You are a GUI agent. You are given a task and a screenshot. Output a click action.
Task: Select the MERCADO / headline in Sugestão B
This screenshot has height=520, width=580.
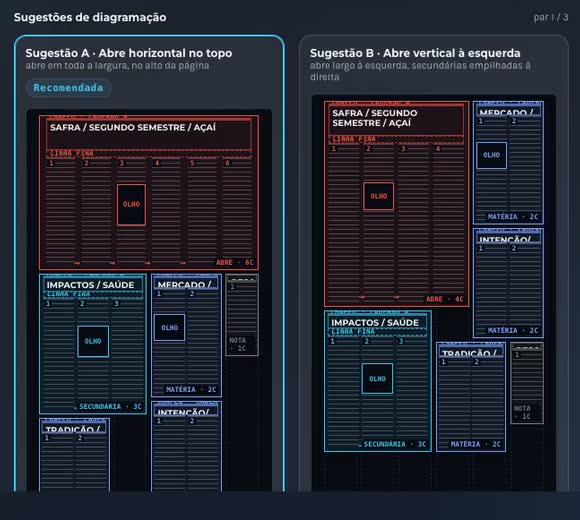click(506, 112)
